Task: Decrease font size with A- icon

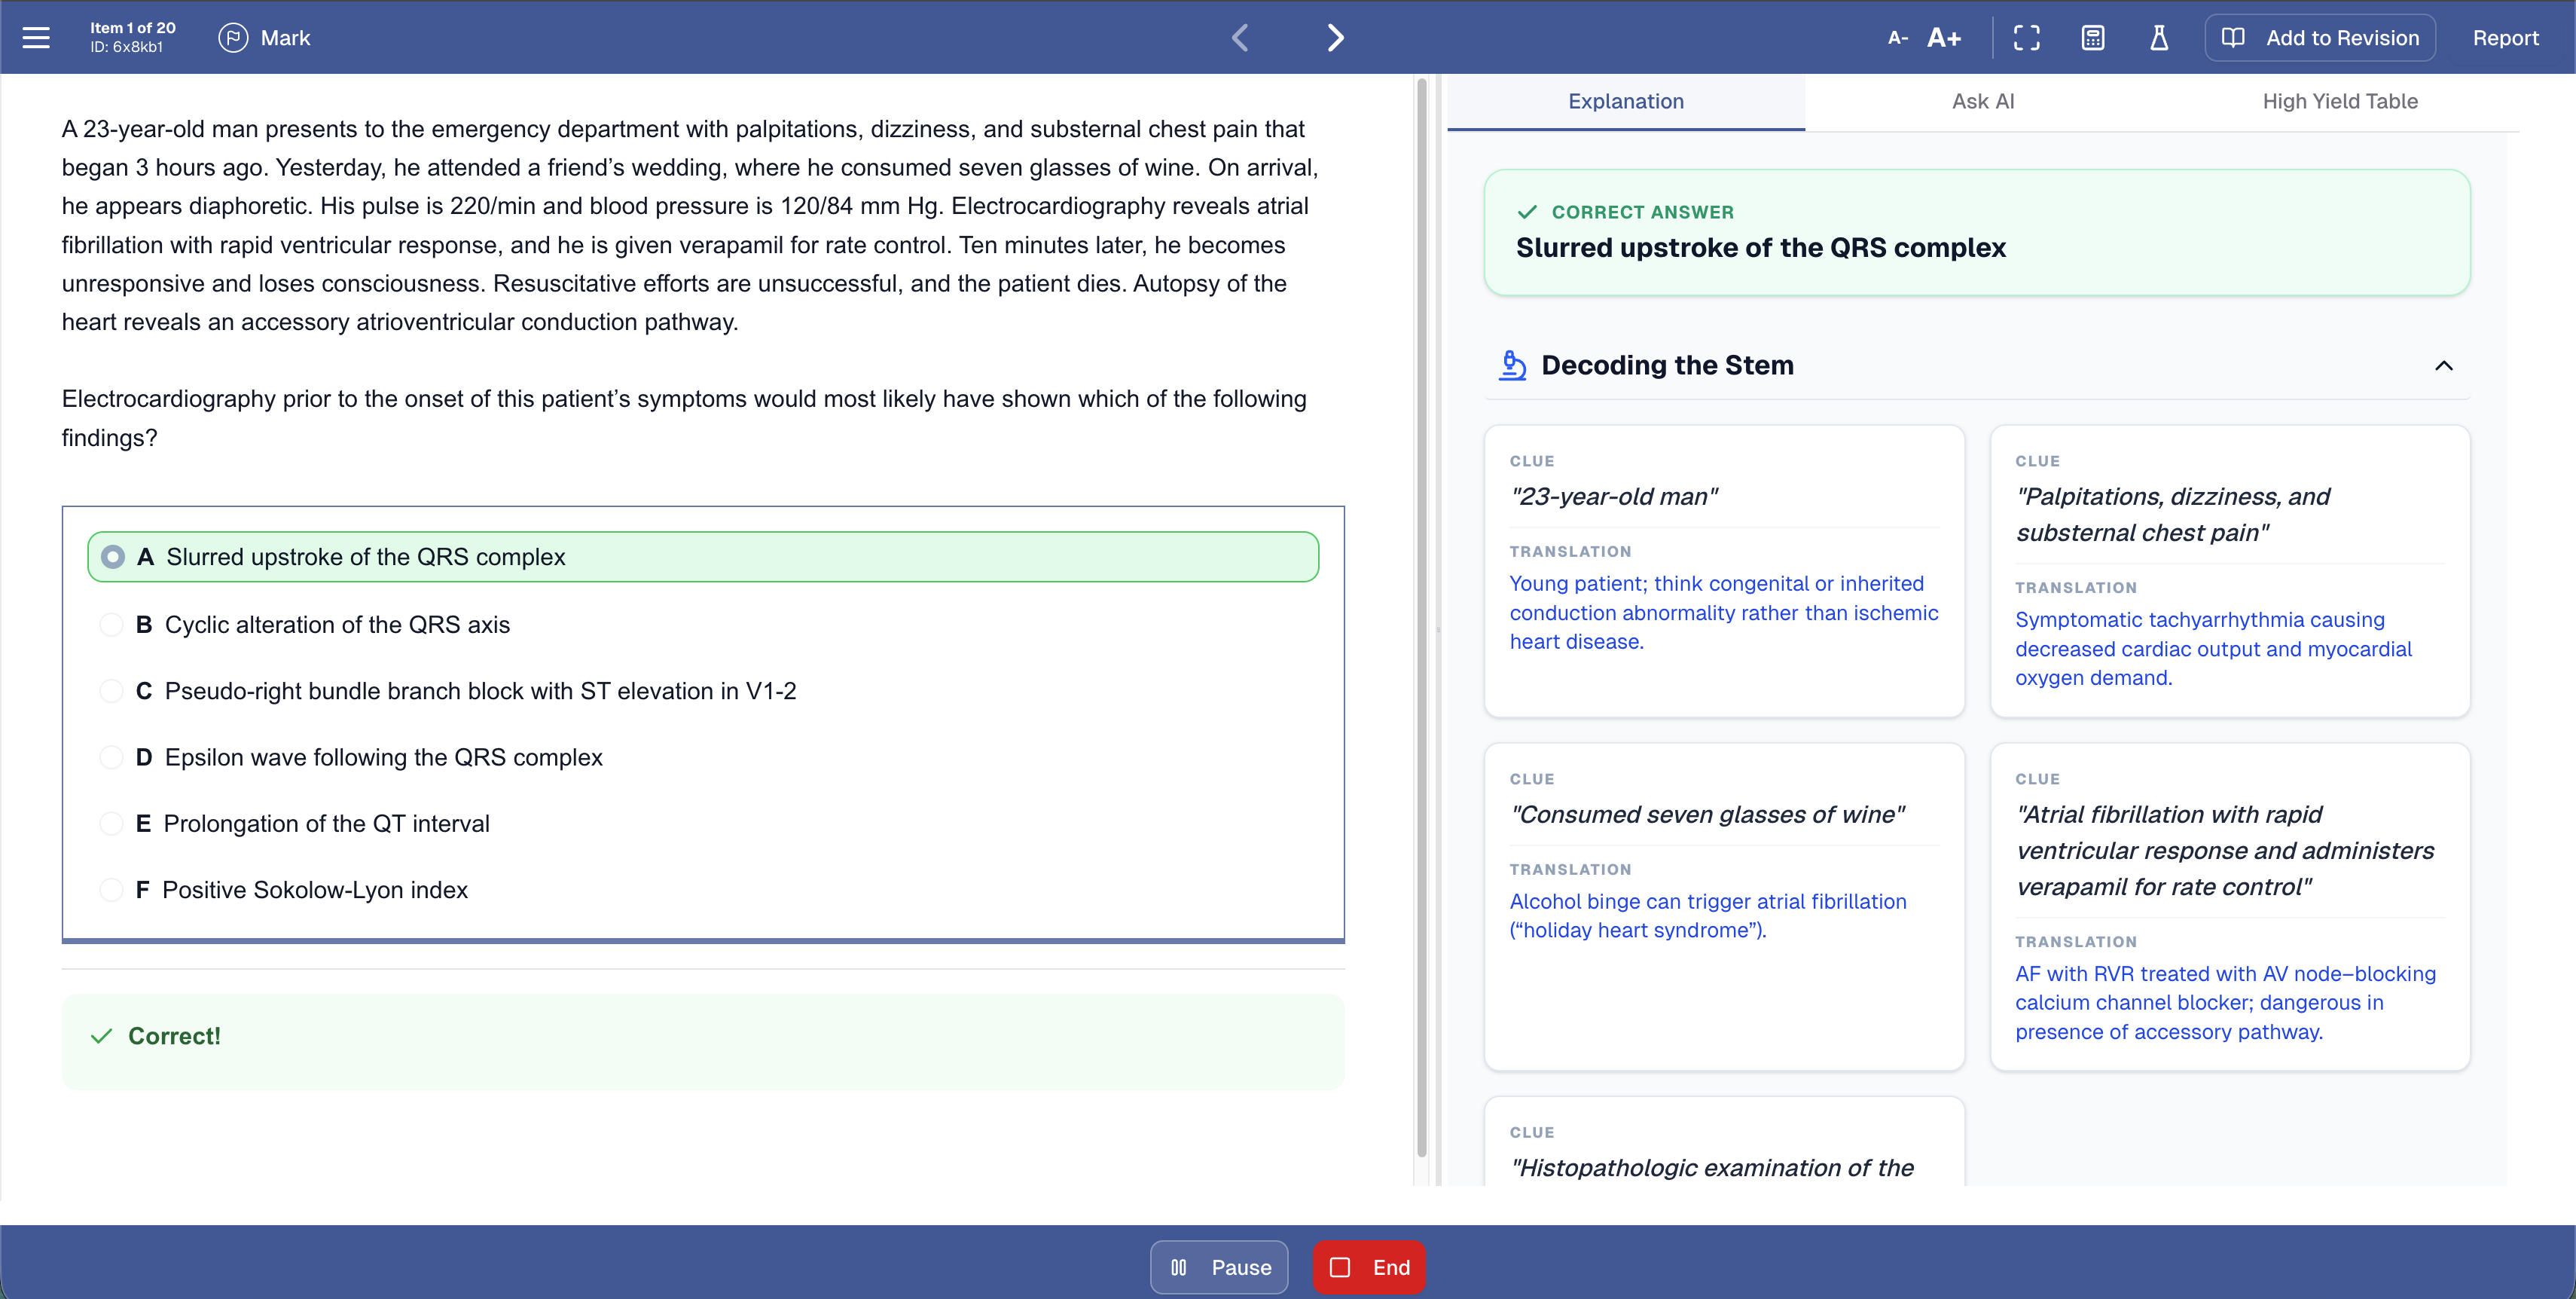Action: click(1897, 37)
